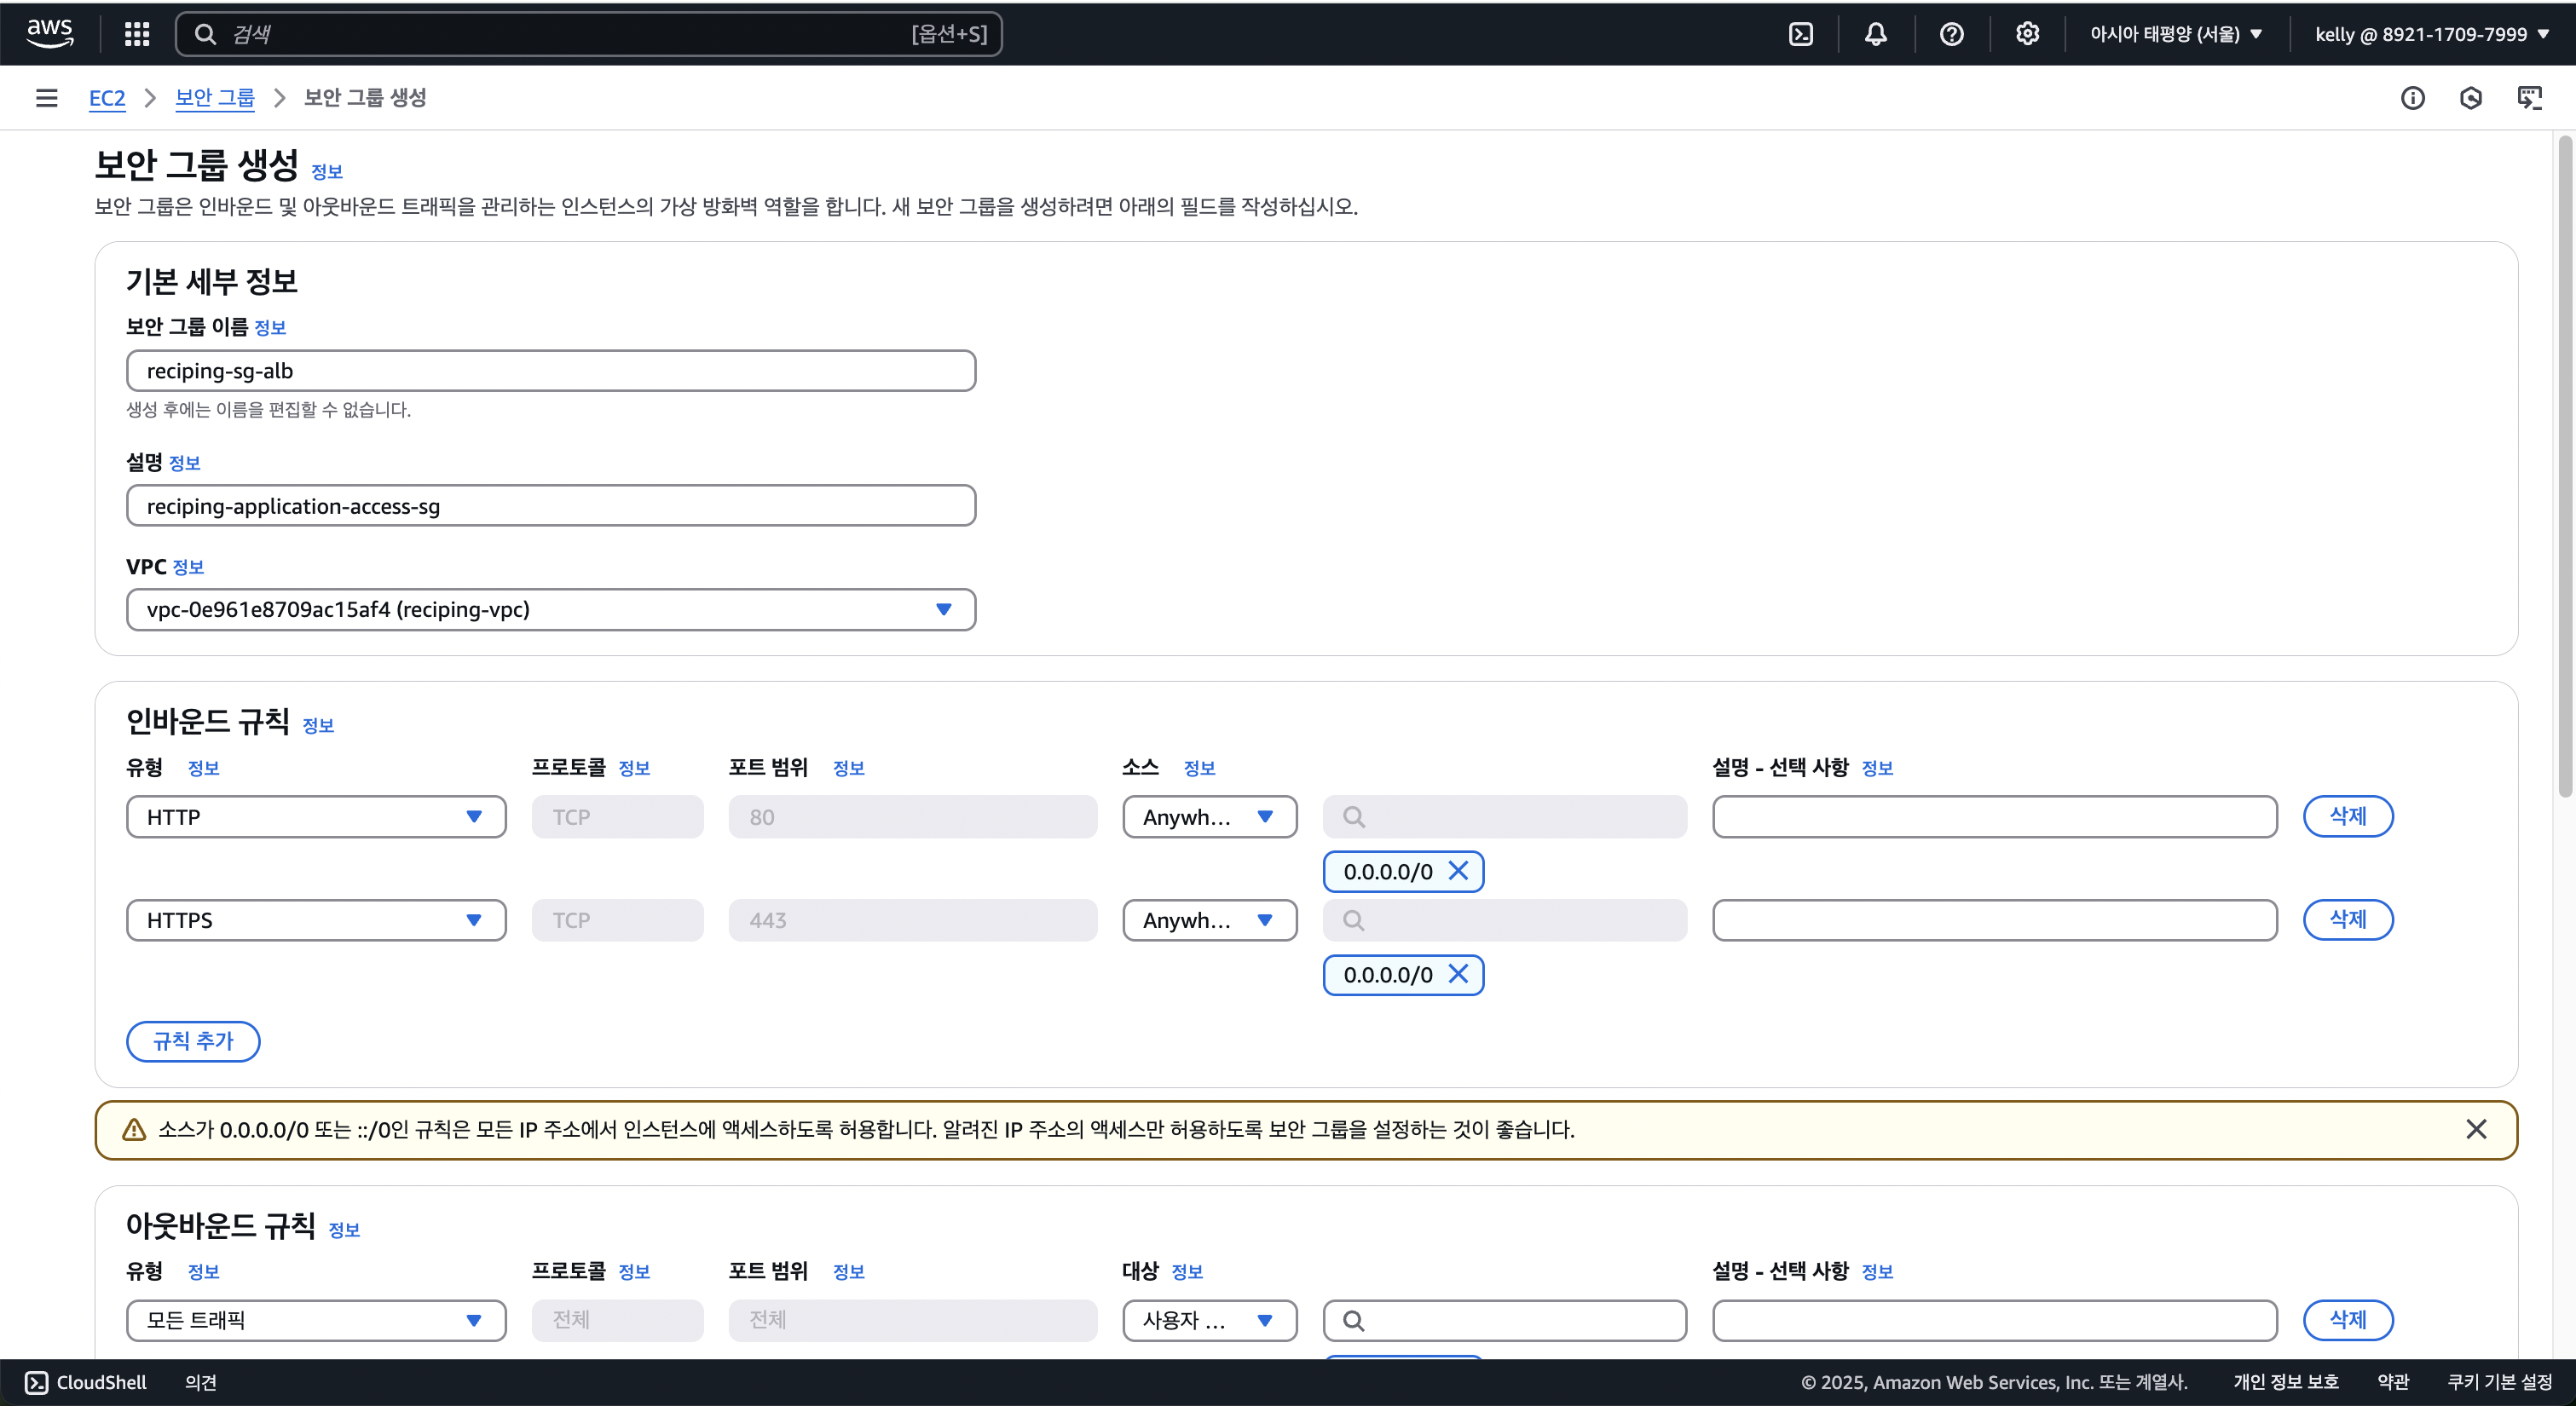Click the 규칙 추가 button
Image resolution: width=2576 pixels, height=1406 pixels.
point(193,1041)
